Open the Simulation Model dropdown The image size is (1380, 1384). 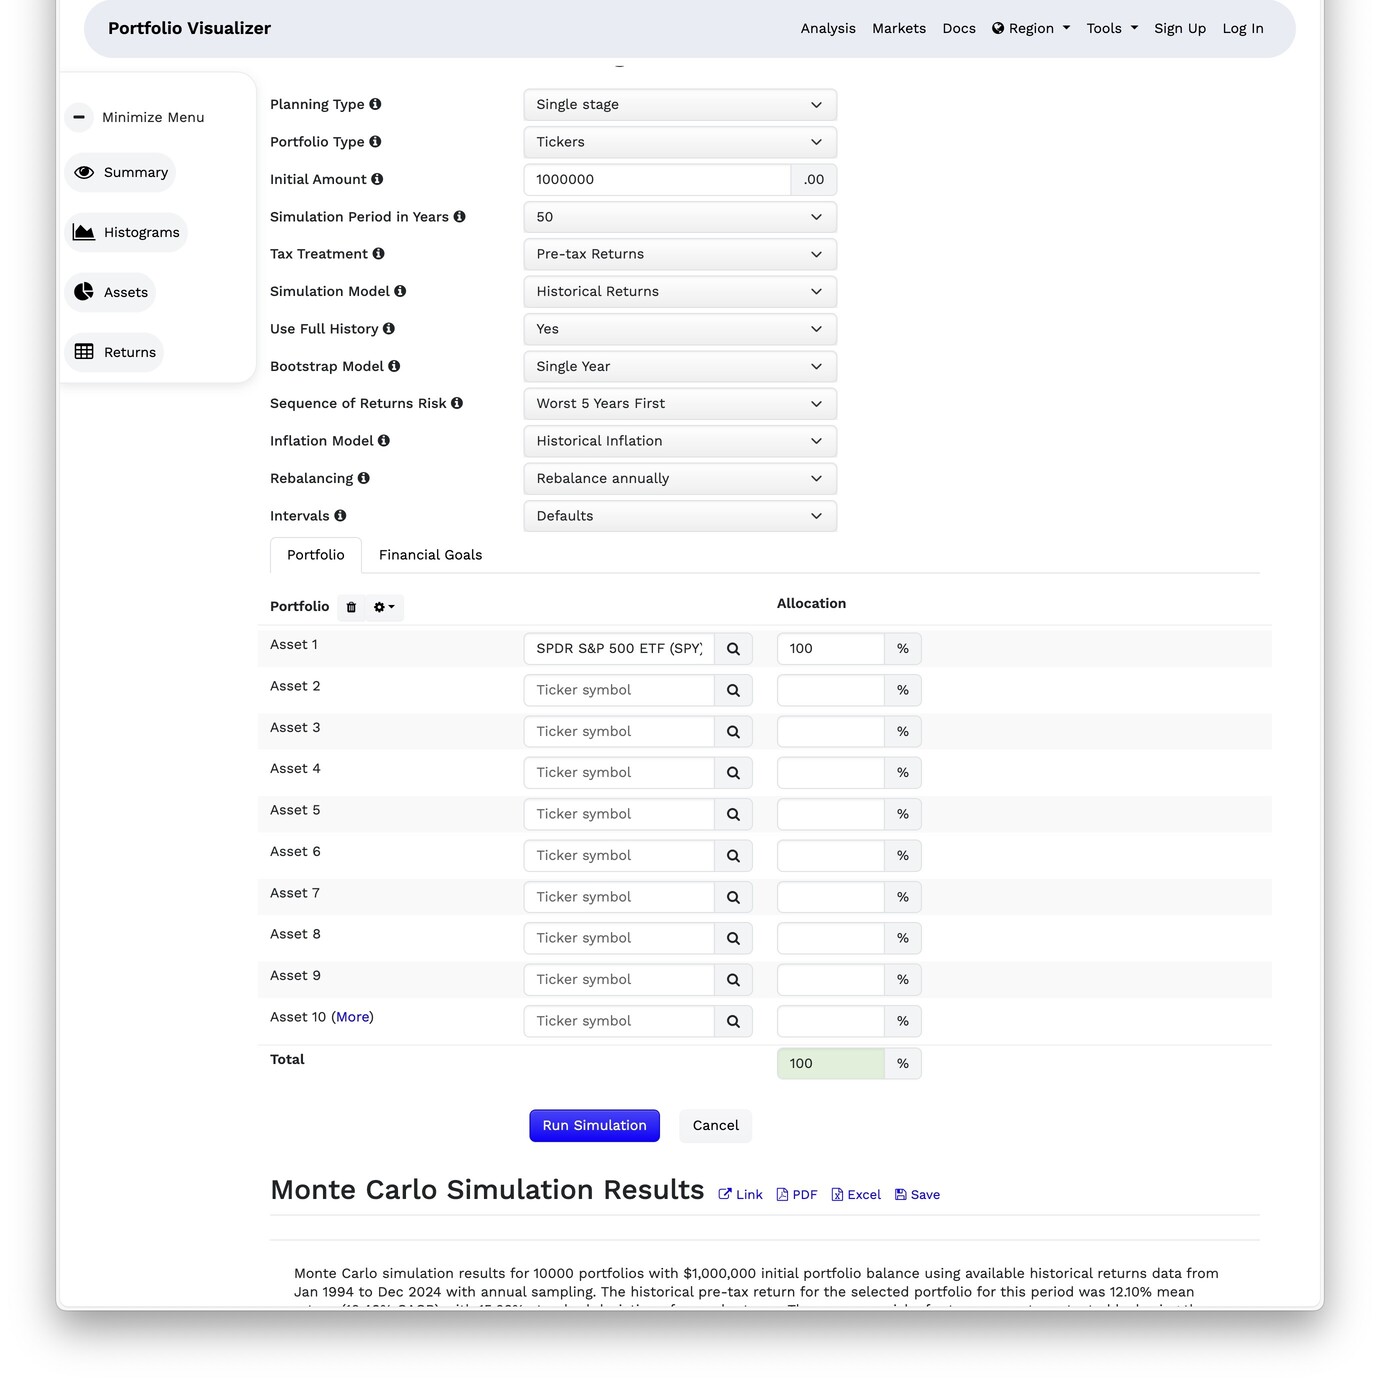[x=680, y=292]
